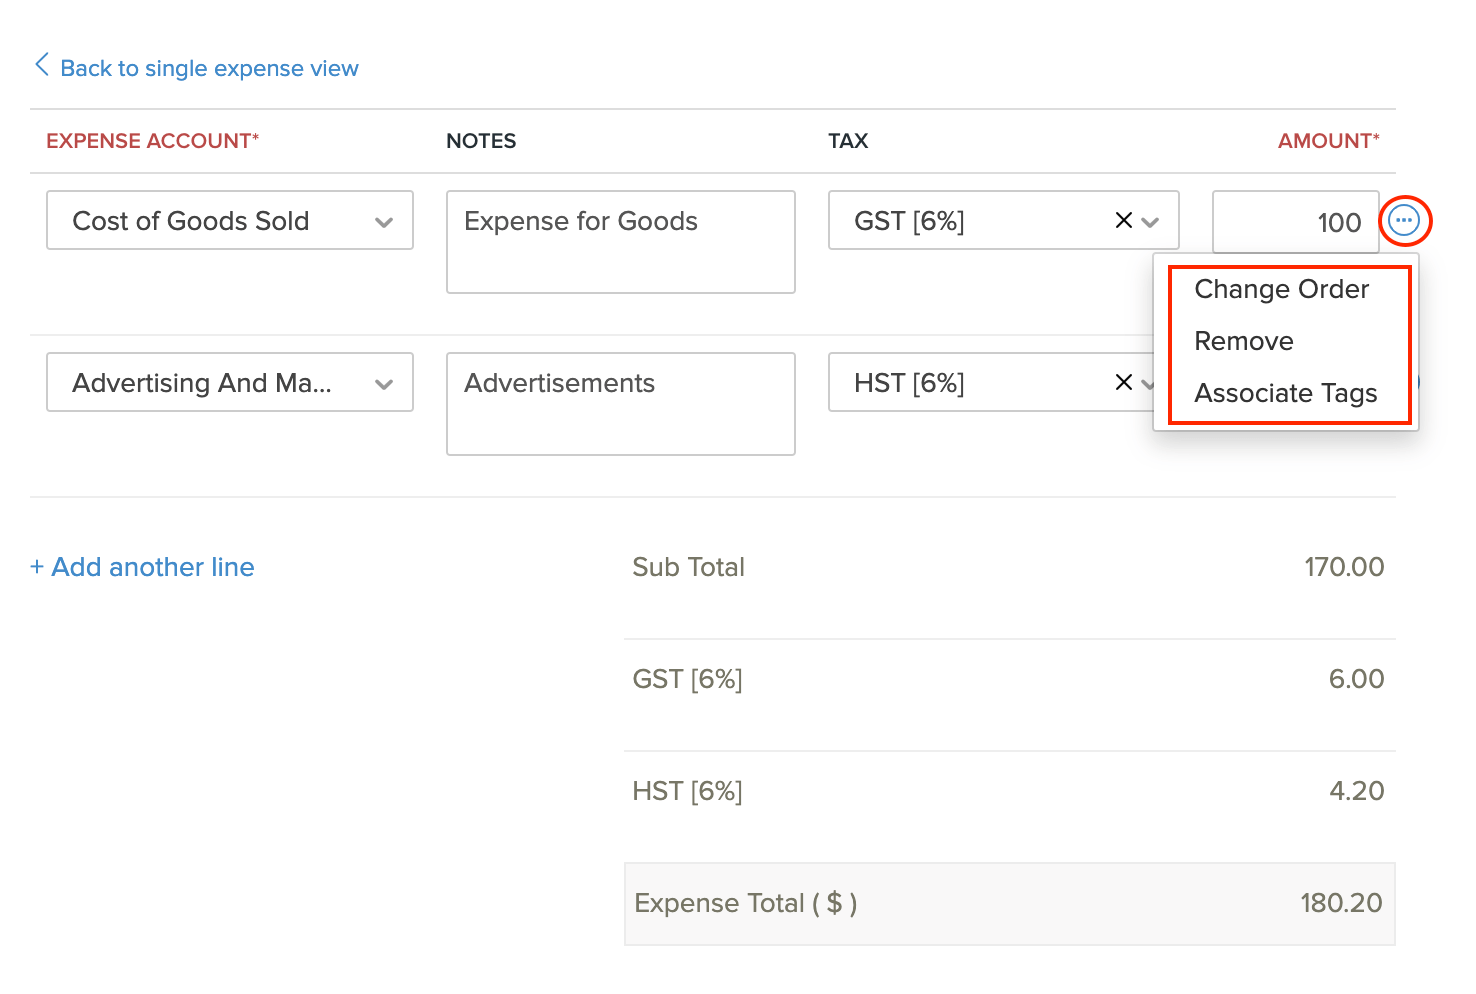1476x994 pixels.
Task: Select Associate Tags menu option
Action: [1285, 393]
